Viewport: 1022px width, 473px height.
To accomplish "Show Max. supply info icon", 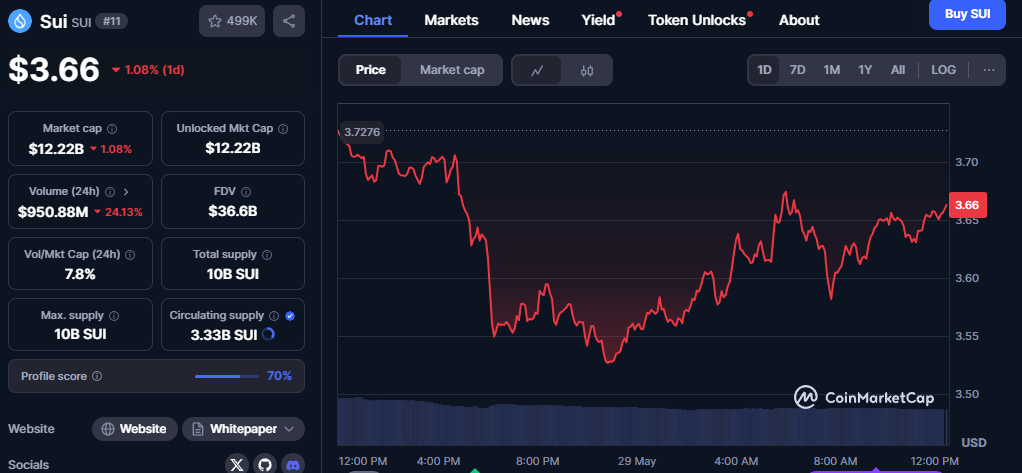I will (x=114, y=316).
